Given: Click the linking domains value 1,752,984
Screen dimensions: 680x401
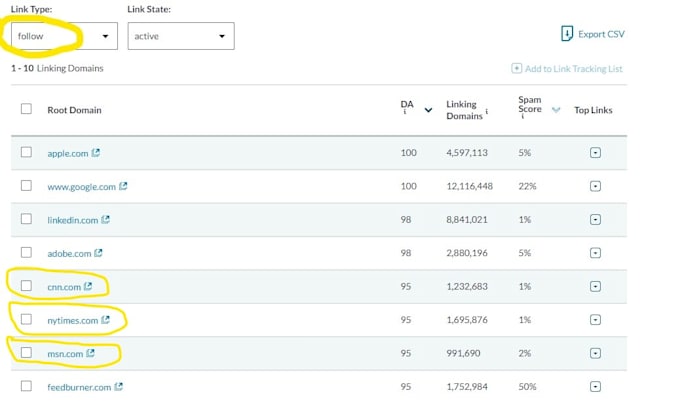Looking at the screenshot, I should [x=467, y=386].
